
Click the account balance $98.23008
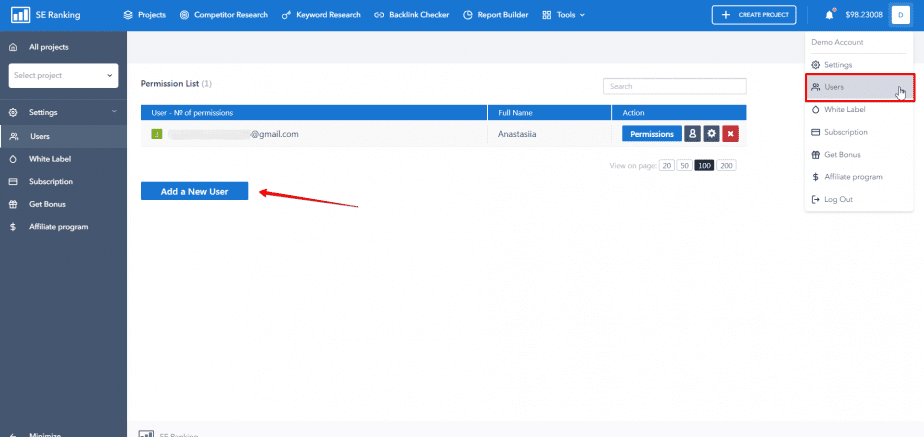[x=864, y=15]
